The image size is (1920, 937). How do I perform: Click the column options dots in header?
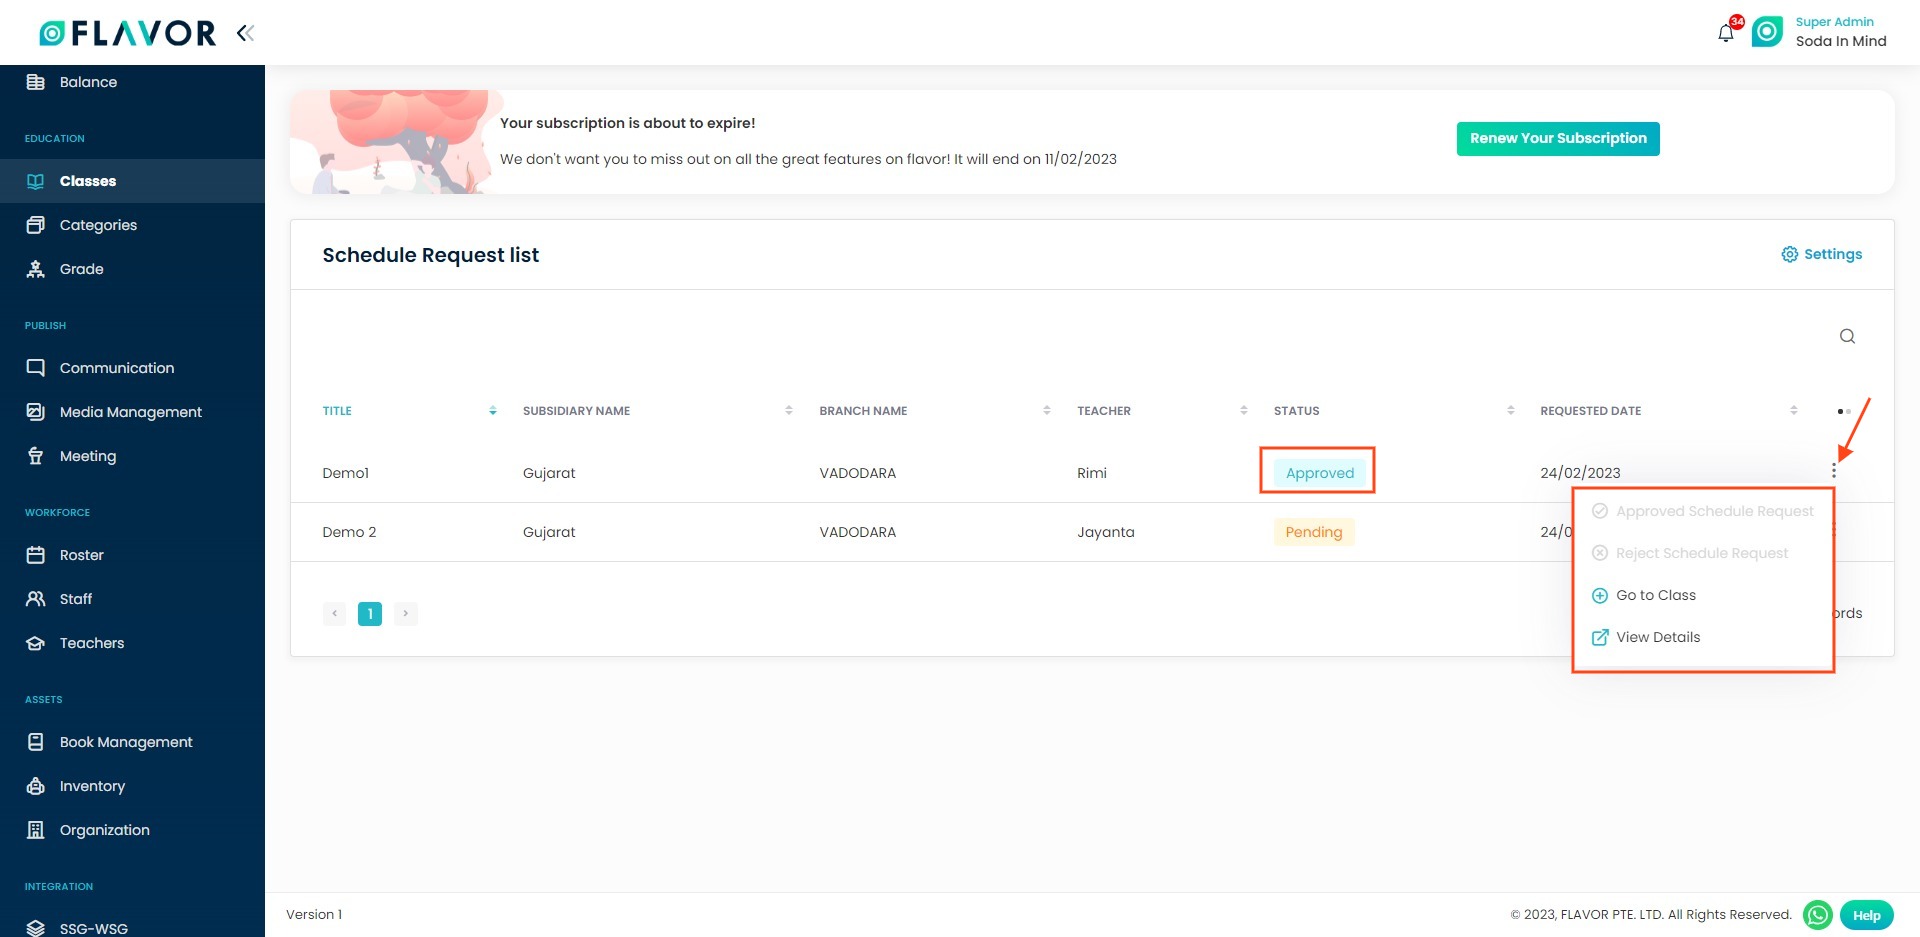(x=1843, y=411)
